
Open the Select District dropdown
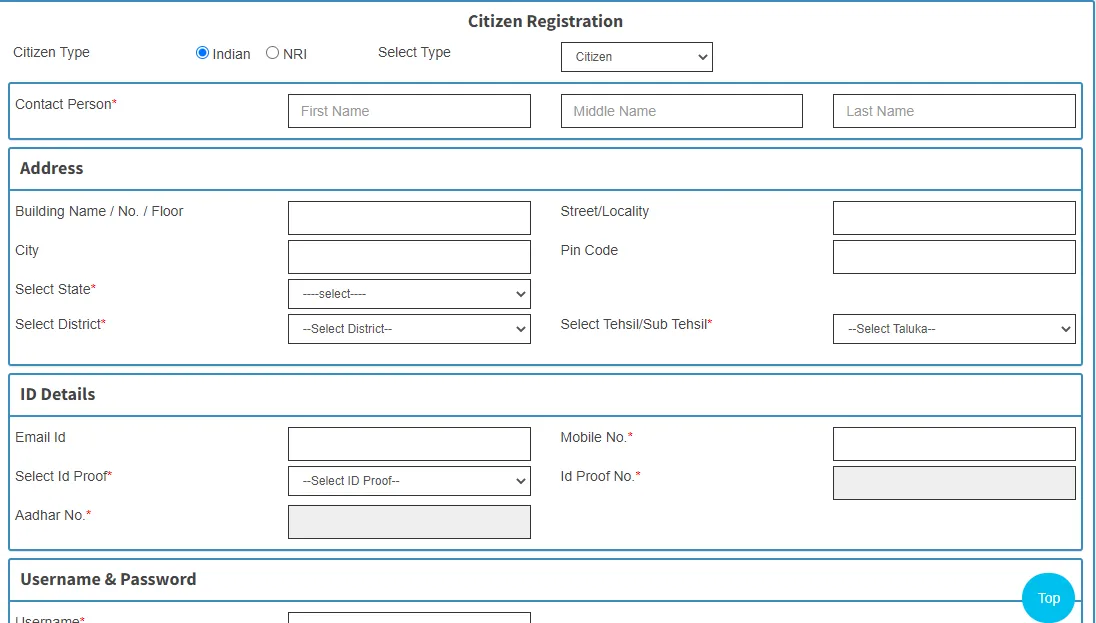pyautogui.click(x=409, y=329)
